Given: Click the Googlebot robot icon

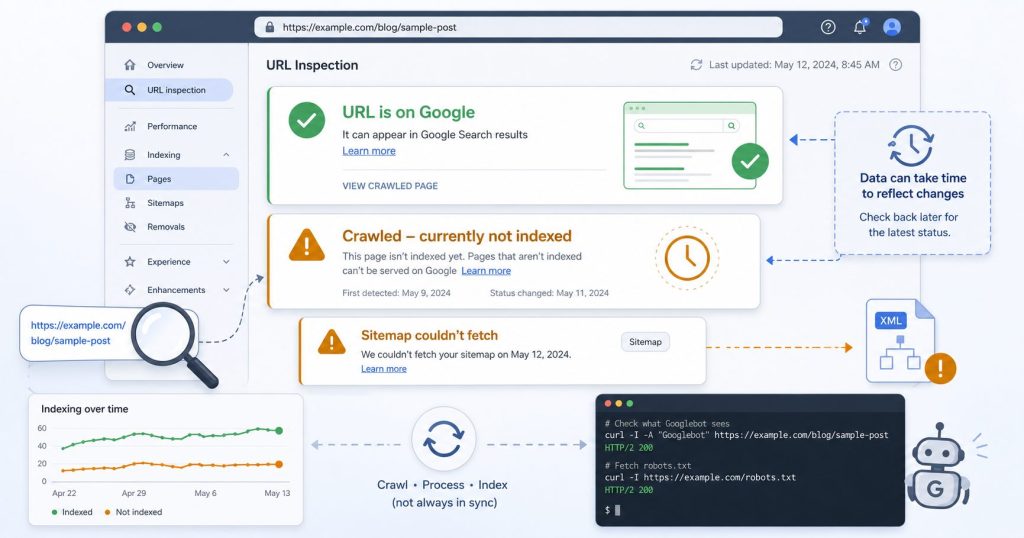Looking at the screenshot, I should point(938,465).
